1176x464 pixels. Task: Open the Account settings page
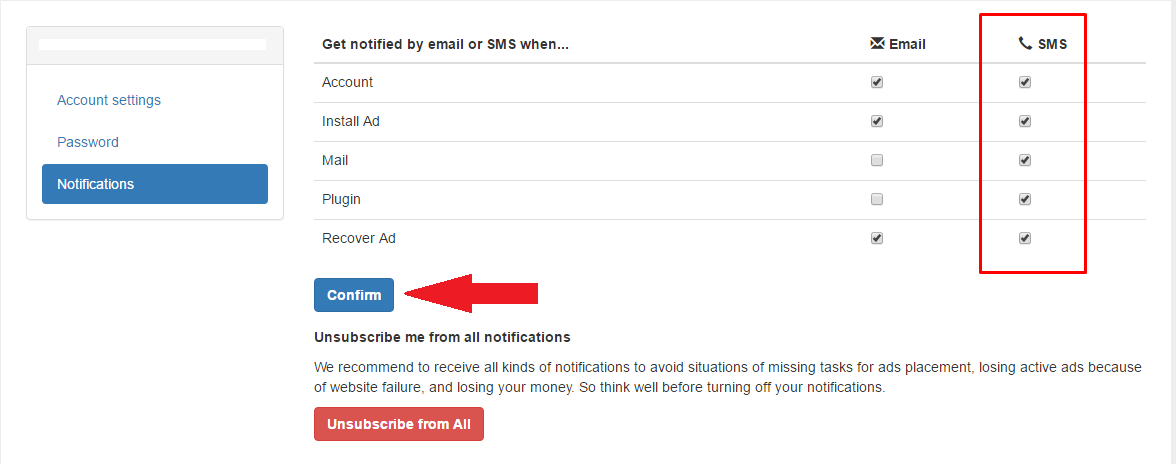point(109,100)
